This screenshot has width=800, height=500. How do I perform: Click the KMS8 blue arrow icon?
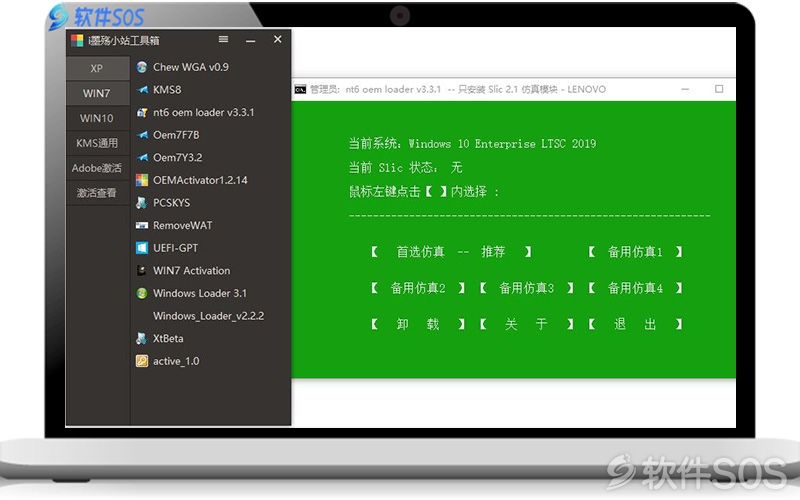[x=142, y=90]
